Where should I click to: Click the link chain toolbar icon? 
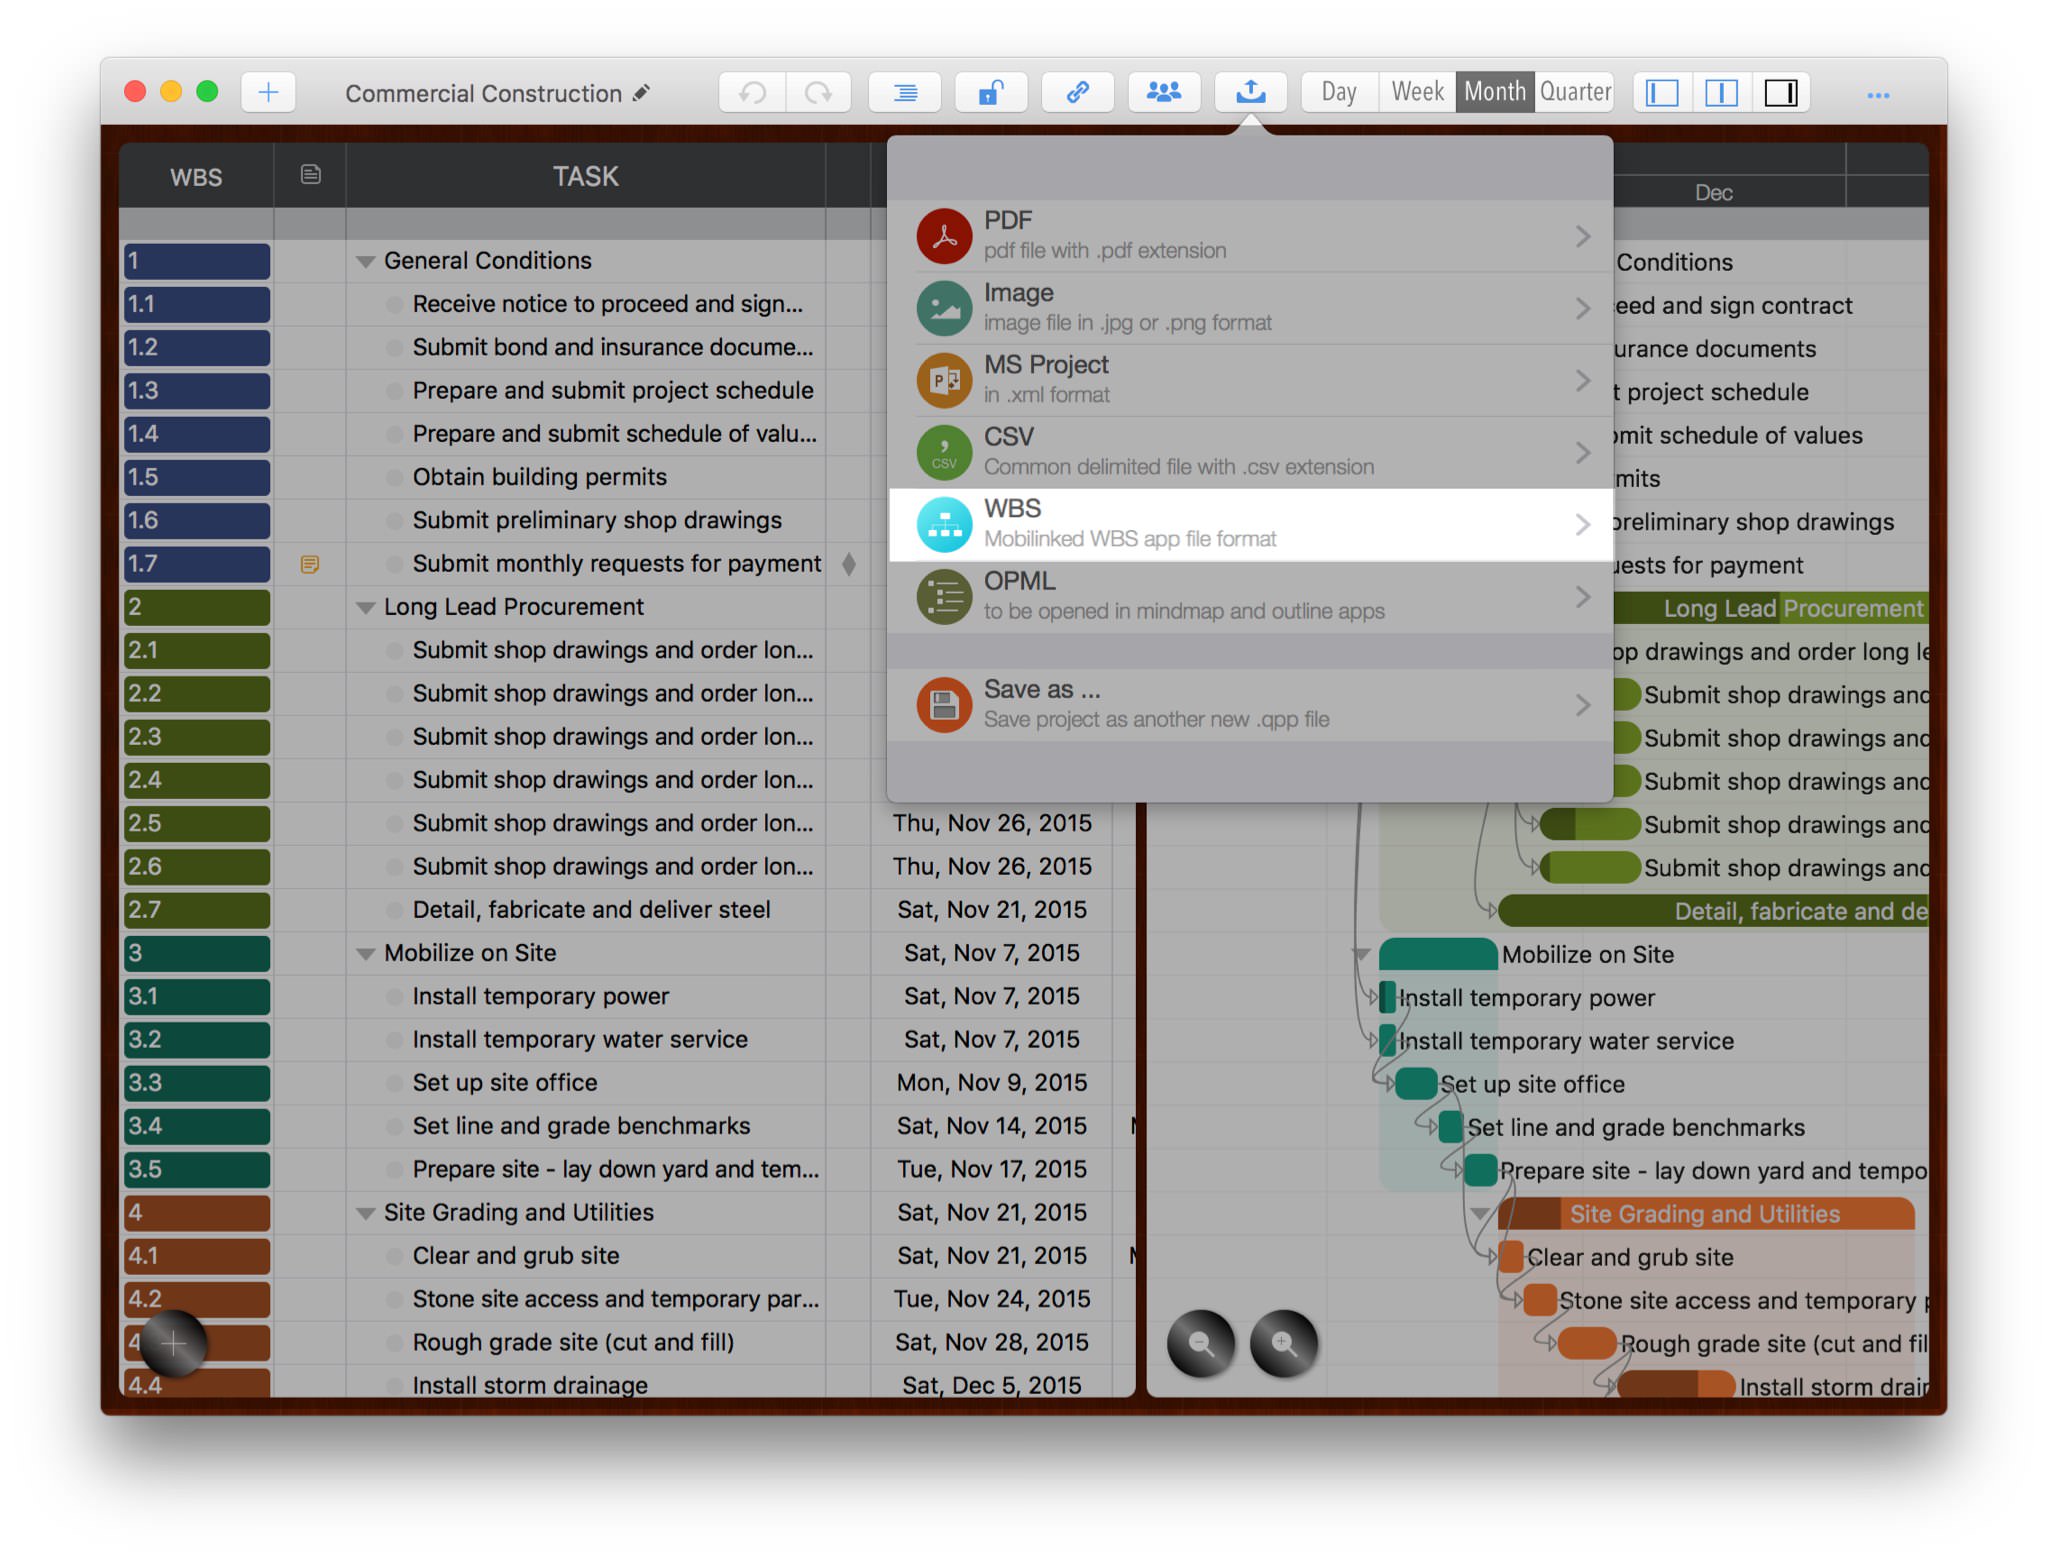tap(1077, 93)
